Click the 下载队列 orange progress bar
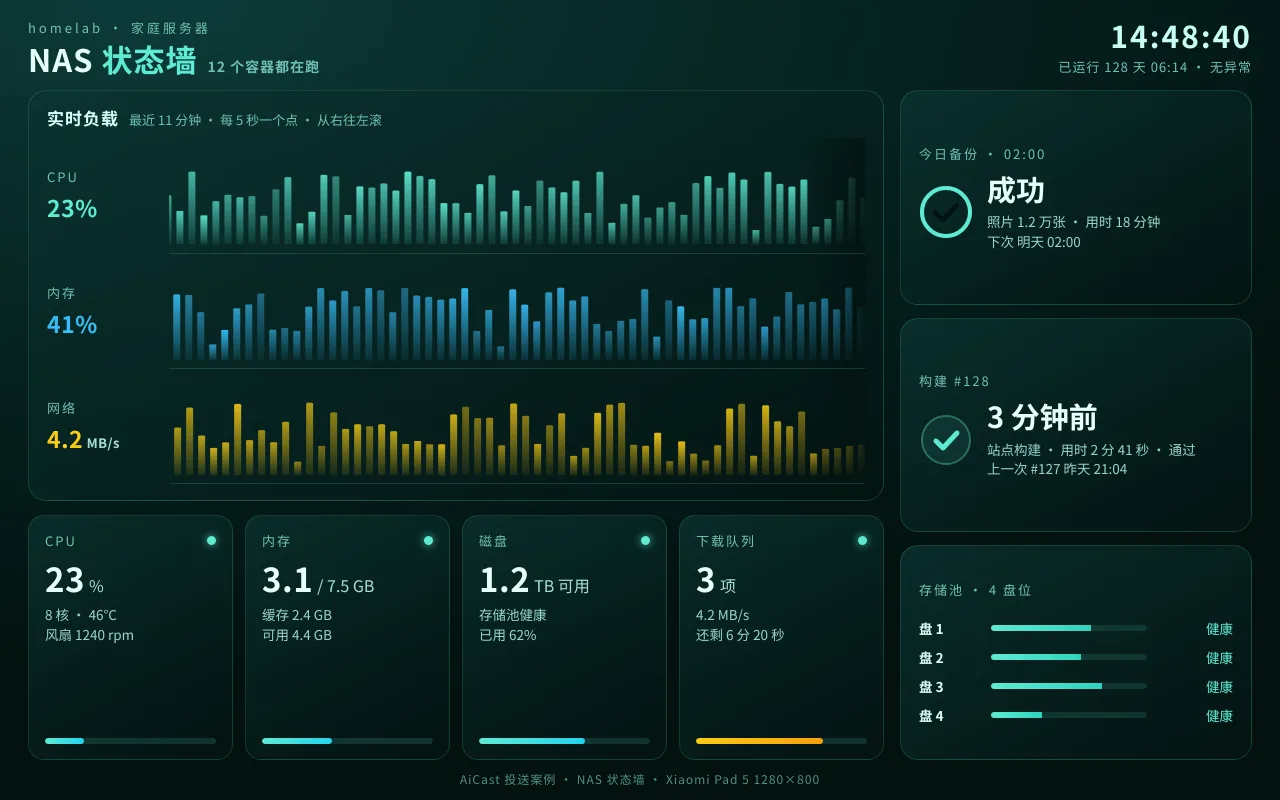Image resolution: width=1280 pixels, height=800 pixels. point(781,741)
